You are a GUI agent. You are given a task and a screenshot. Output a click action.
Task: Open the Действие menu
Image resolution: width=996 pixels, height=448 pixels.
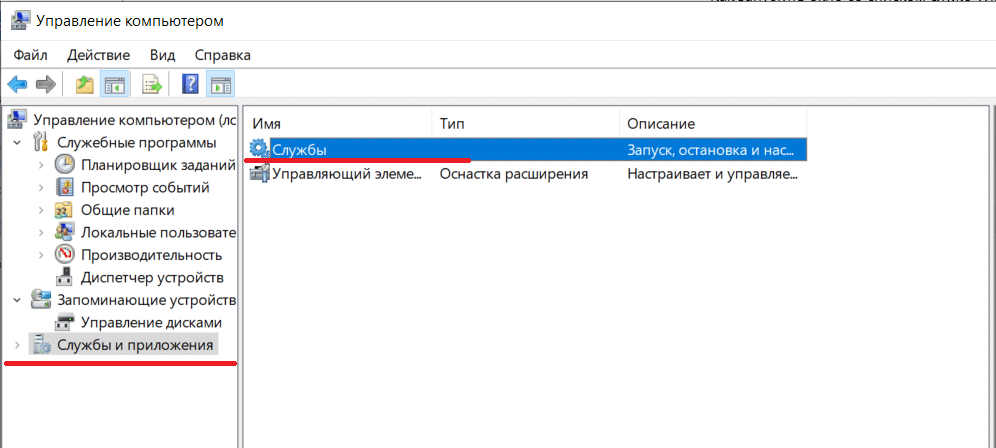(98, 55)
